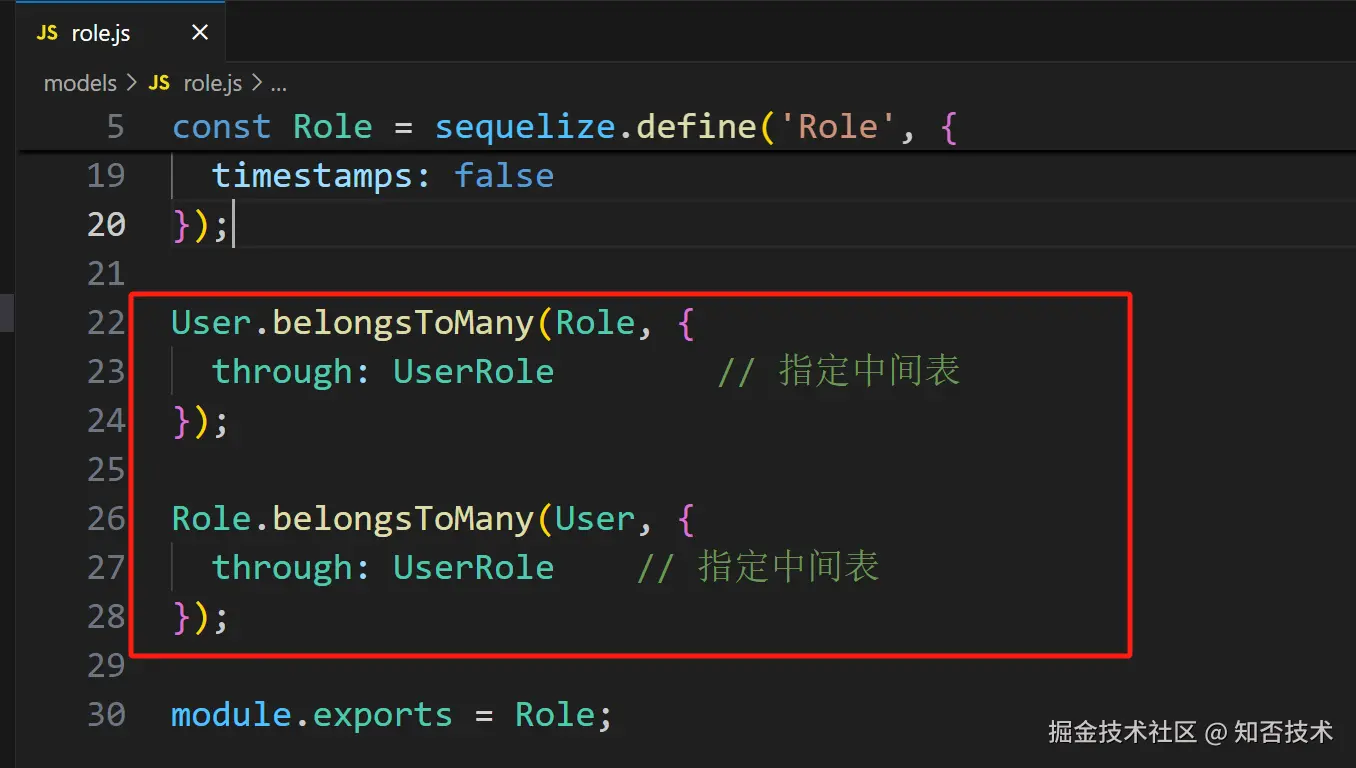The height and width of the screenshot is (768, 1356).
Task: Select line 22 by its line number
Action: pos(106,323)
